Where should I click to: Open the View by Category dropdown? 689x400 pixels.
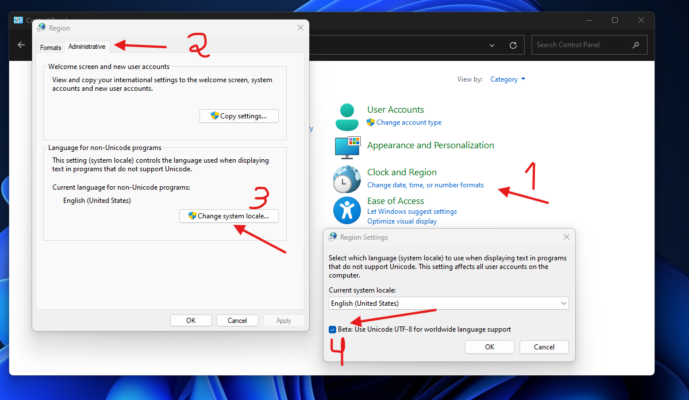[x=508, y=79]
